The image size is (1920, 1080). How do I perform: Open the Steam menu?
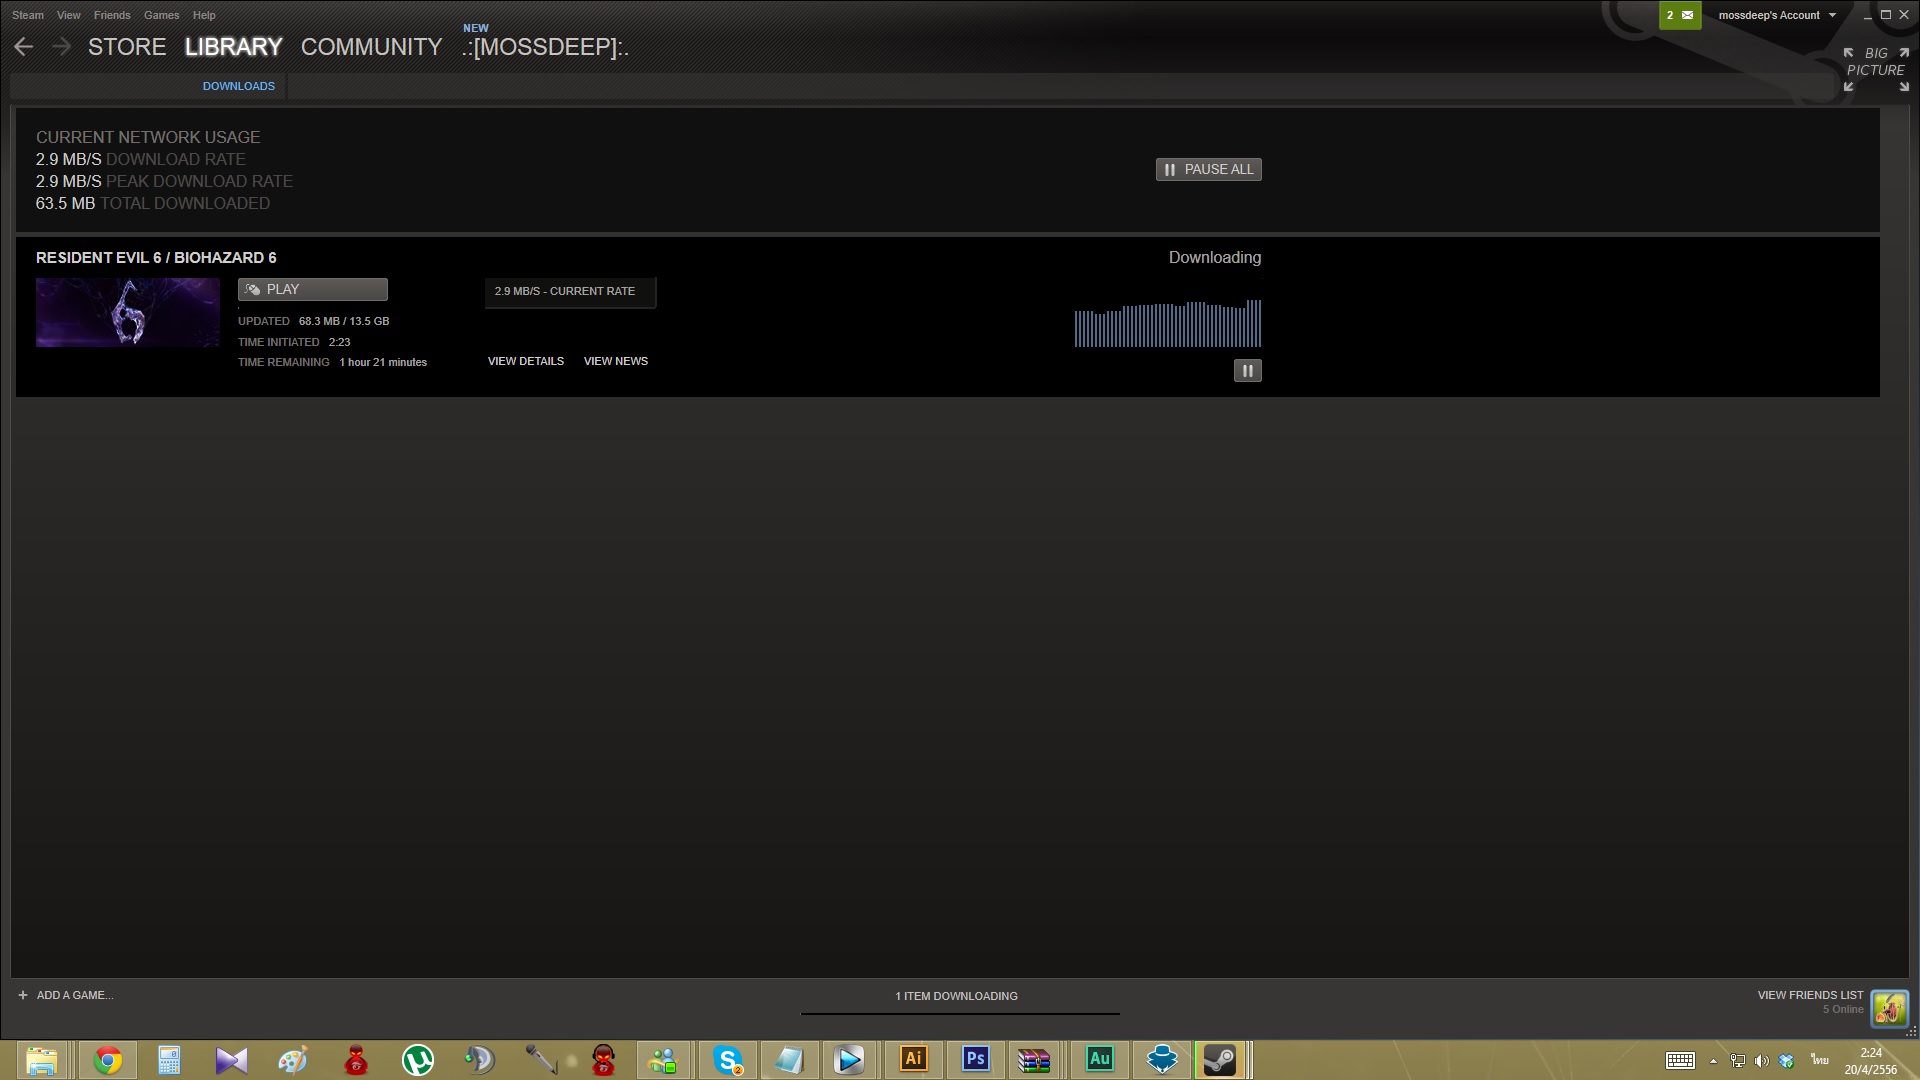coord(28,15)
